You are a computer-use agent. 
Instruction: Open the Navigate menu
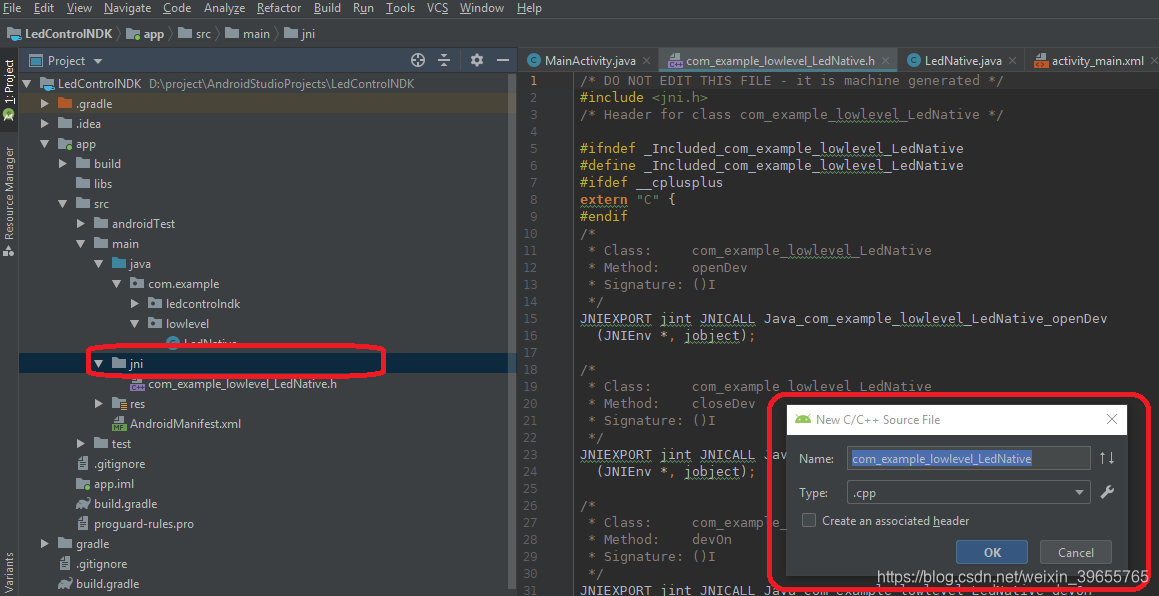127,8
